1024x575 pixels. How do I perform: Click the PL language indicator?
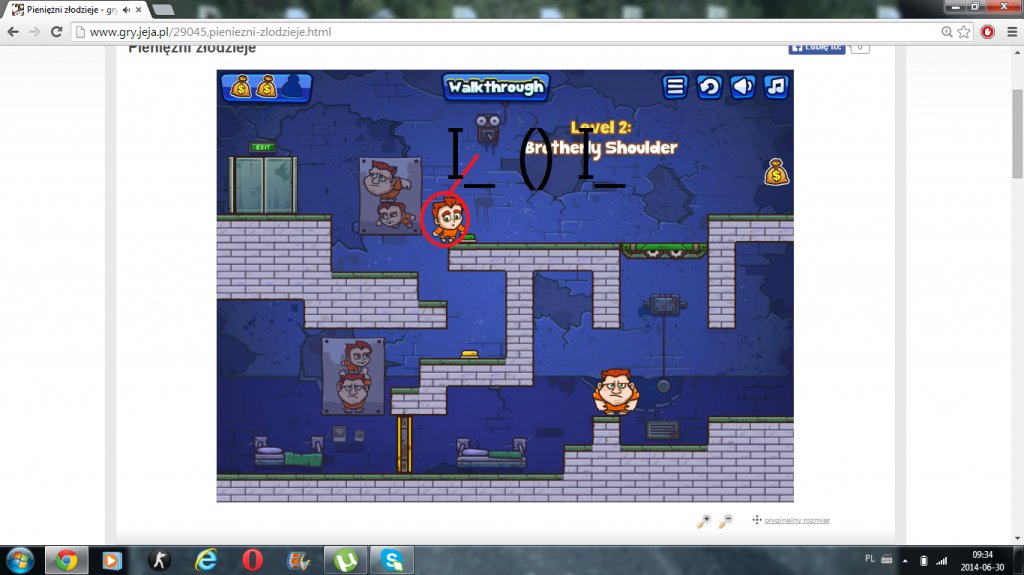pyautogui.click(x=870, y=559)
